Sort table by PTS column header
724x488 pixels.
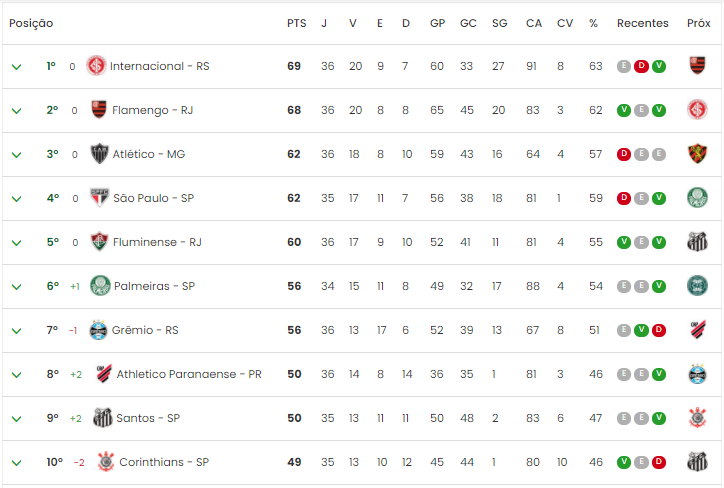(296, 23)
